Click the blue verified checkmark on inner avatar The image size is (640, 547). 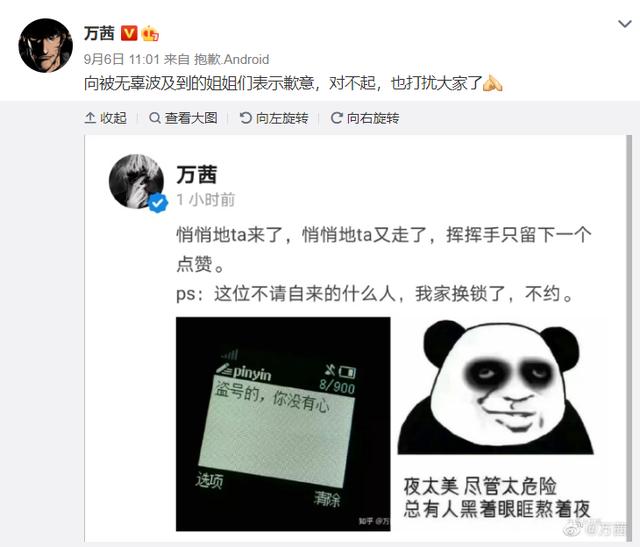pyautogui.click(x=158, y=203)
